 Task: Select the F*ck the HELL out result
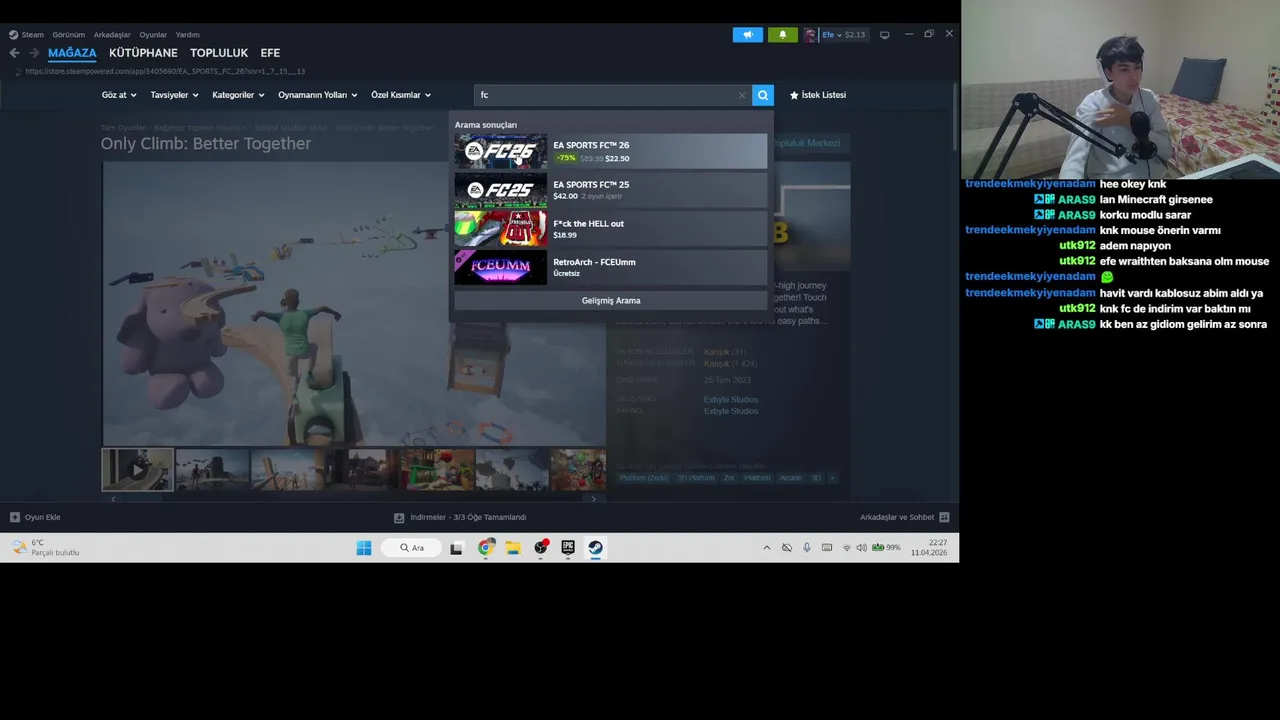(611, 229)
